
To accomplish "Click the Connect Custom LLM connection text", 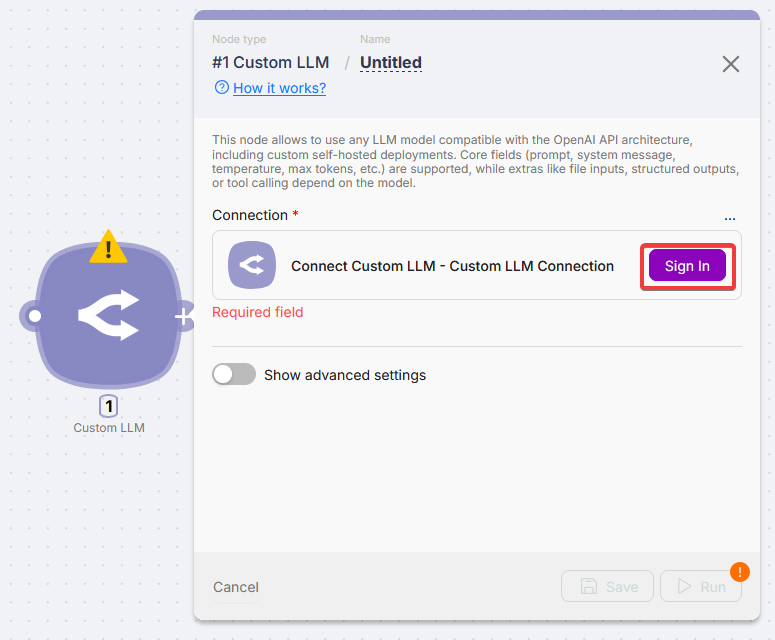I will 452,266.
